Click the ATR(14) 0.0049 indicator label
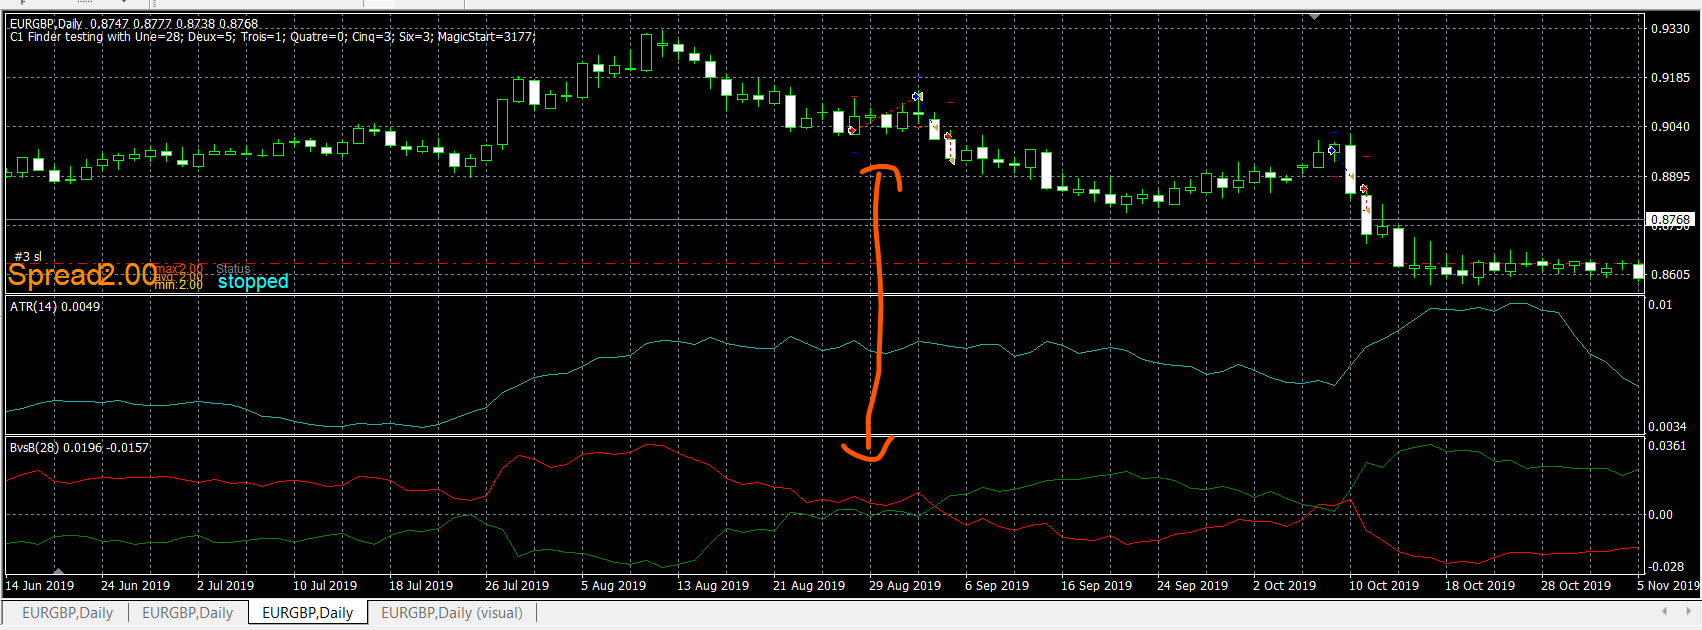Screen dimensions: 1702x630 55,307
